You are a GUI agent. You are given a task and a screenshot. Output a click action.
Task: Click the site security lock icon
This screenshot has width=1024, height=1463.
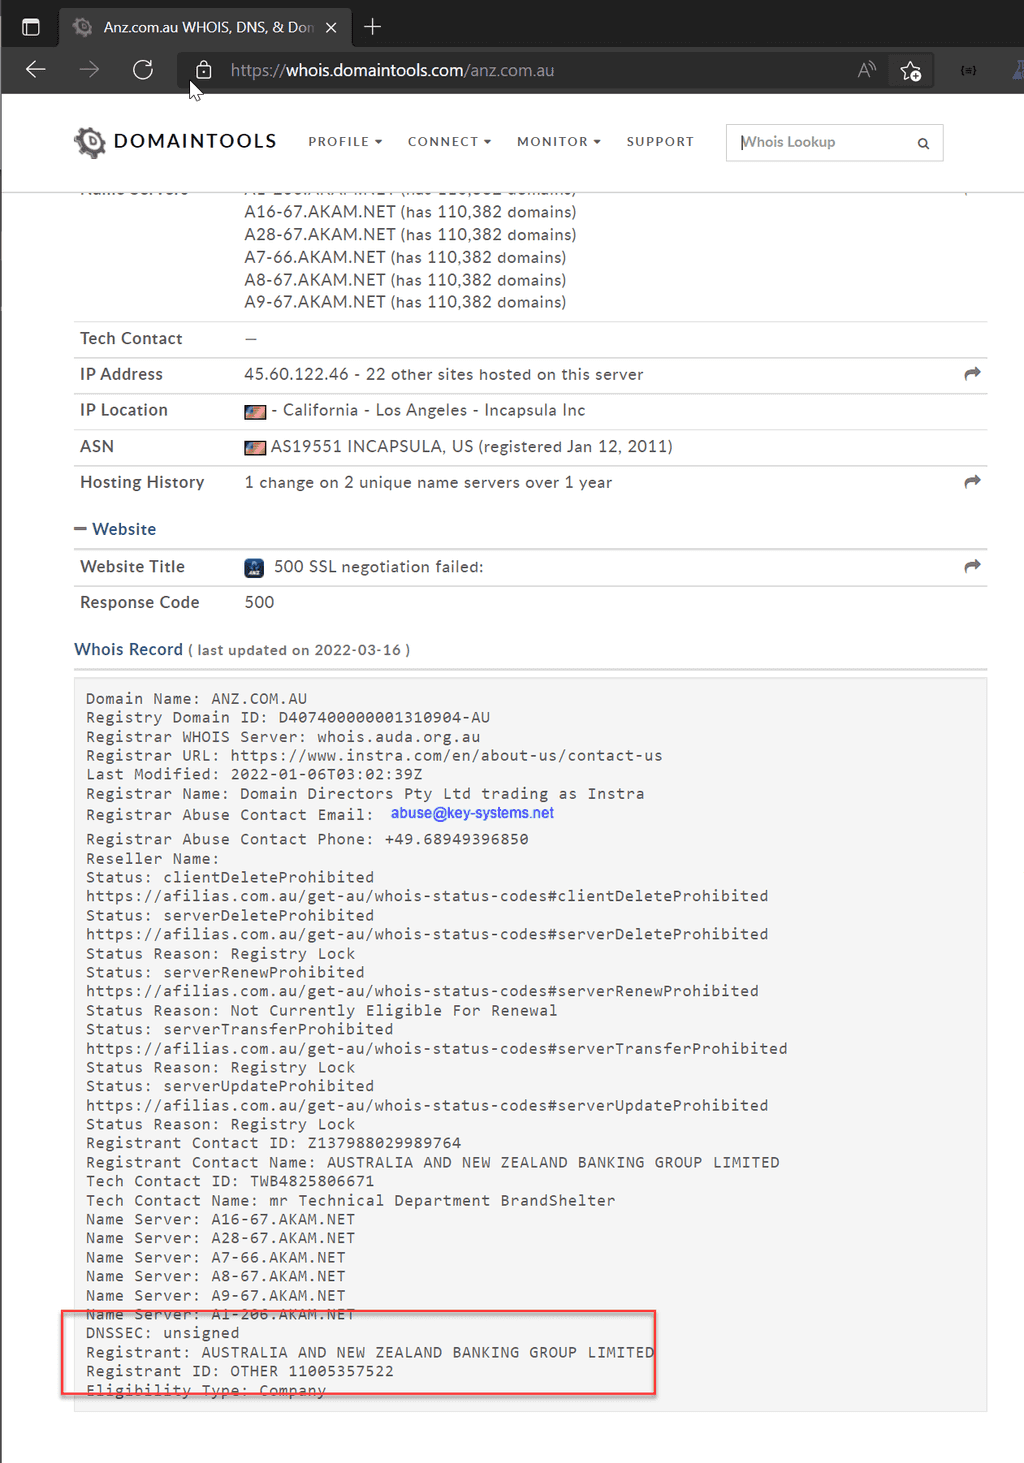203,70
